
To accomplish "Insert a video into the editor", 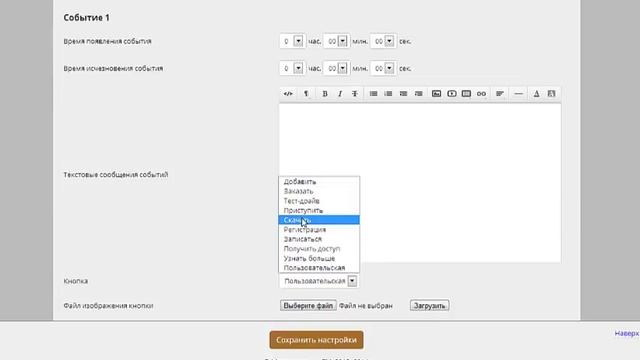I will point(451,94).
